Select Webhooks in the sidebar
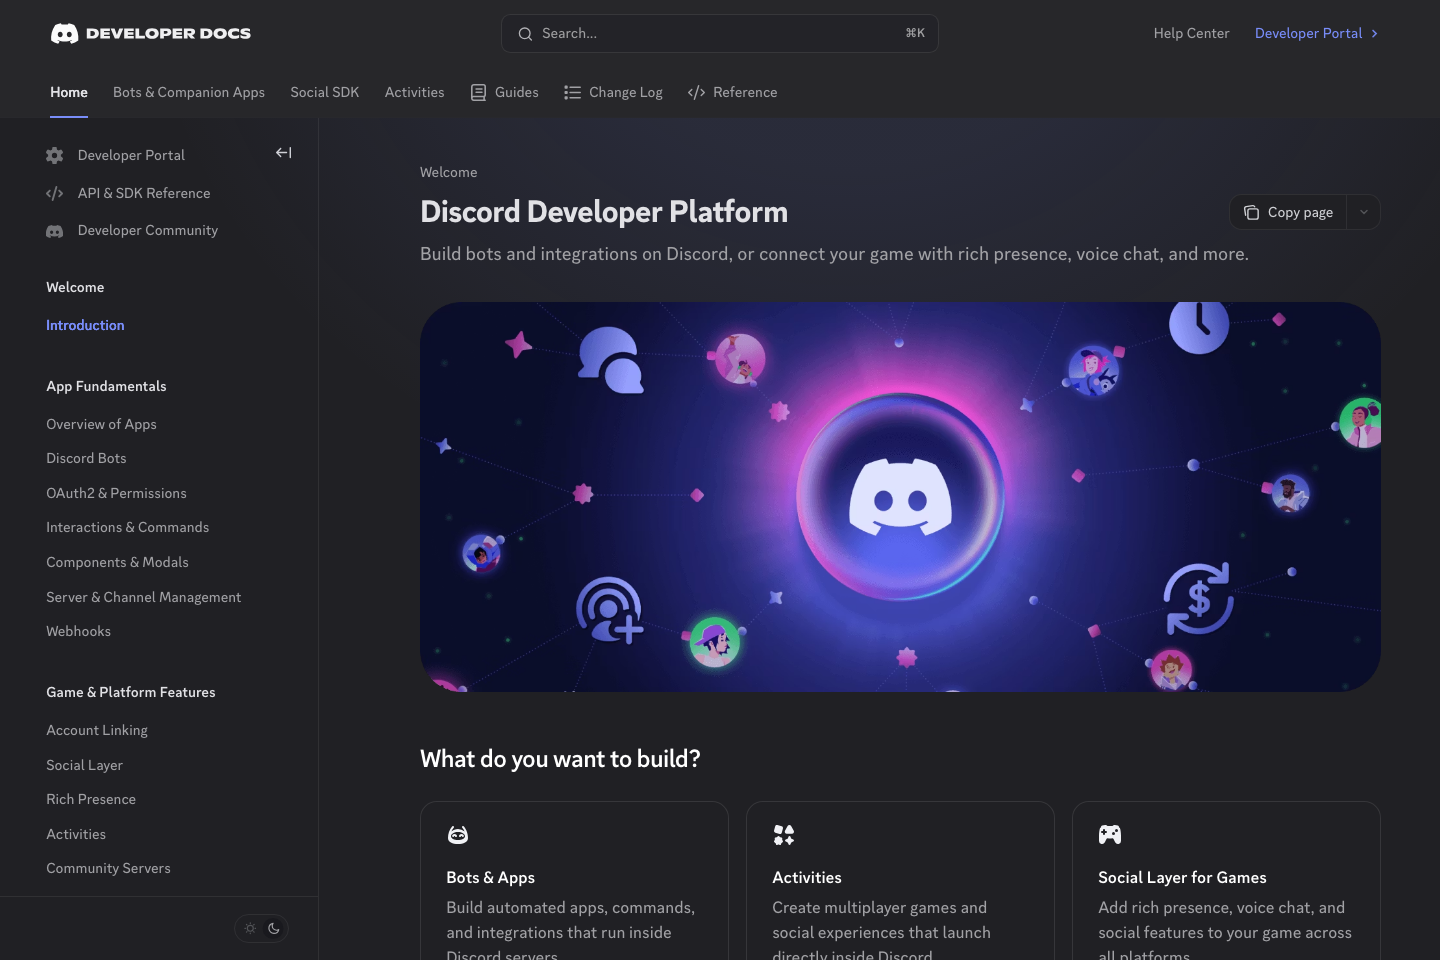The width and height of the screenshot is (1440, 960). (78, 631)
